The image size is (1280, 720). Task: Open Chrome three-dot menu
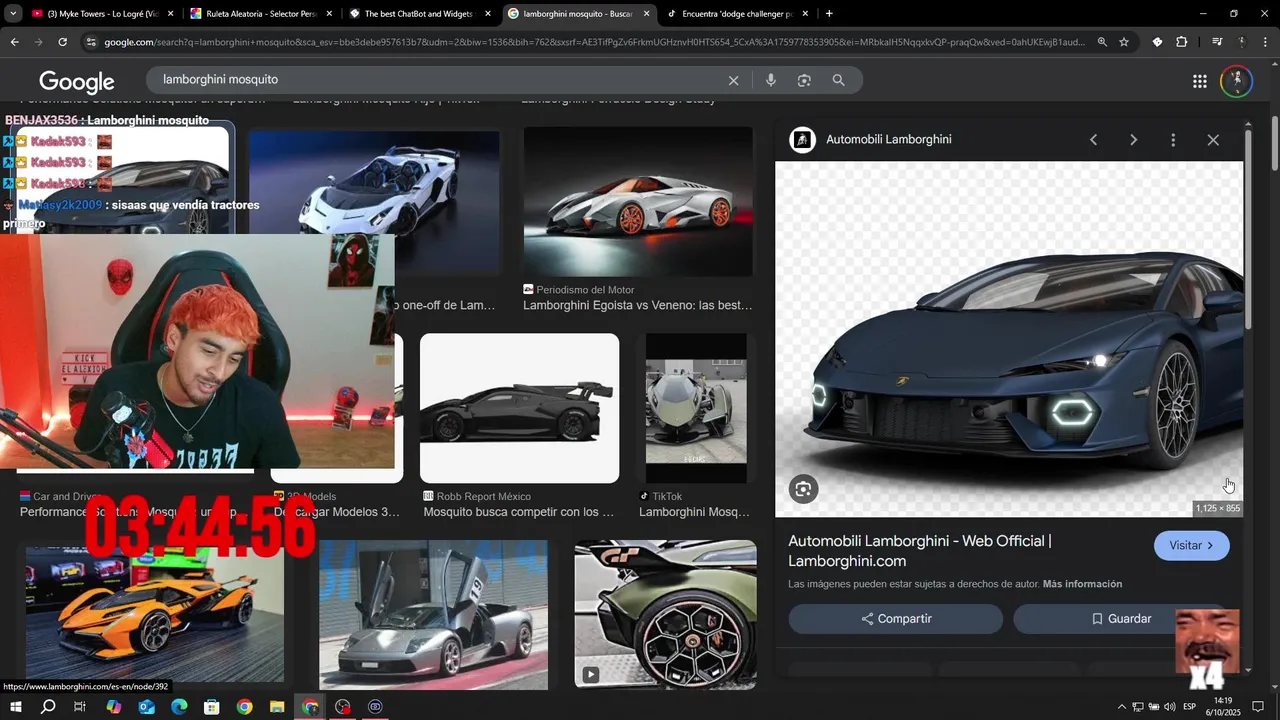coord(1264,42)
